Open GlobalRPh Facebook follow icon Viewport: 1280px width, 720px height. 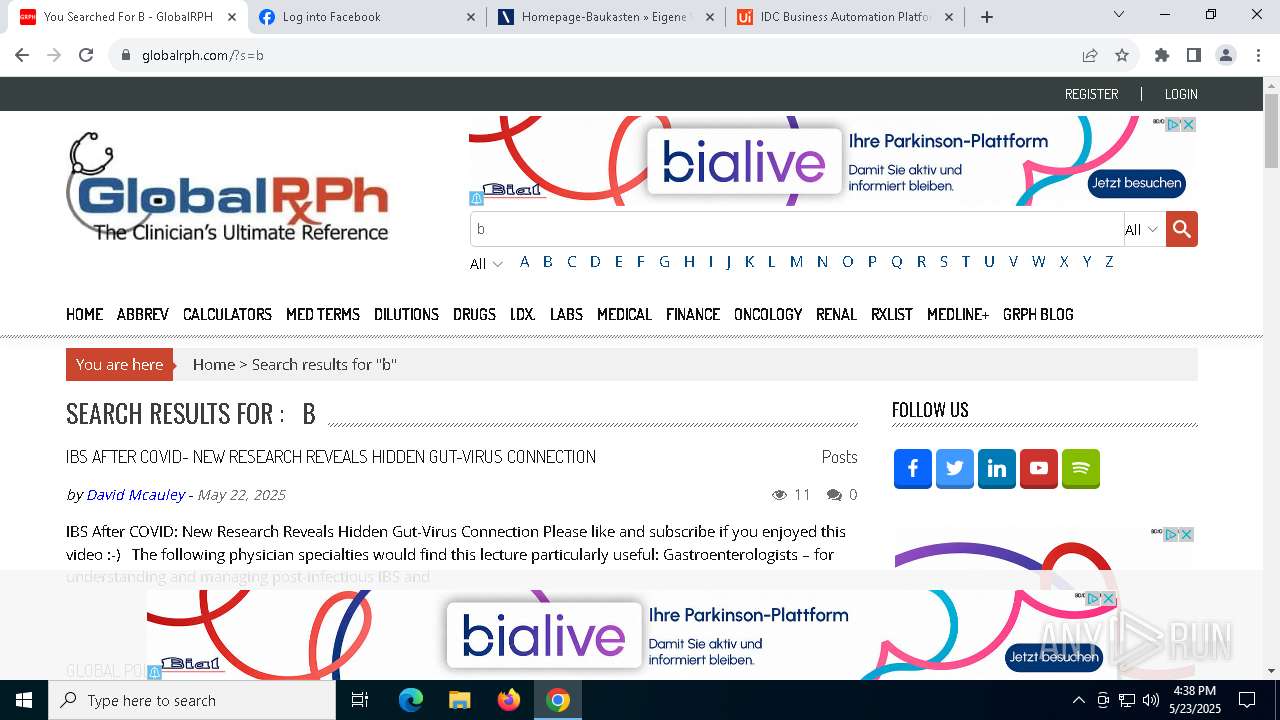[x=913, y=468]
